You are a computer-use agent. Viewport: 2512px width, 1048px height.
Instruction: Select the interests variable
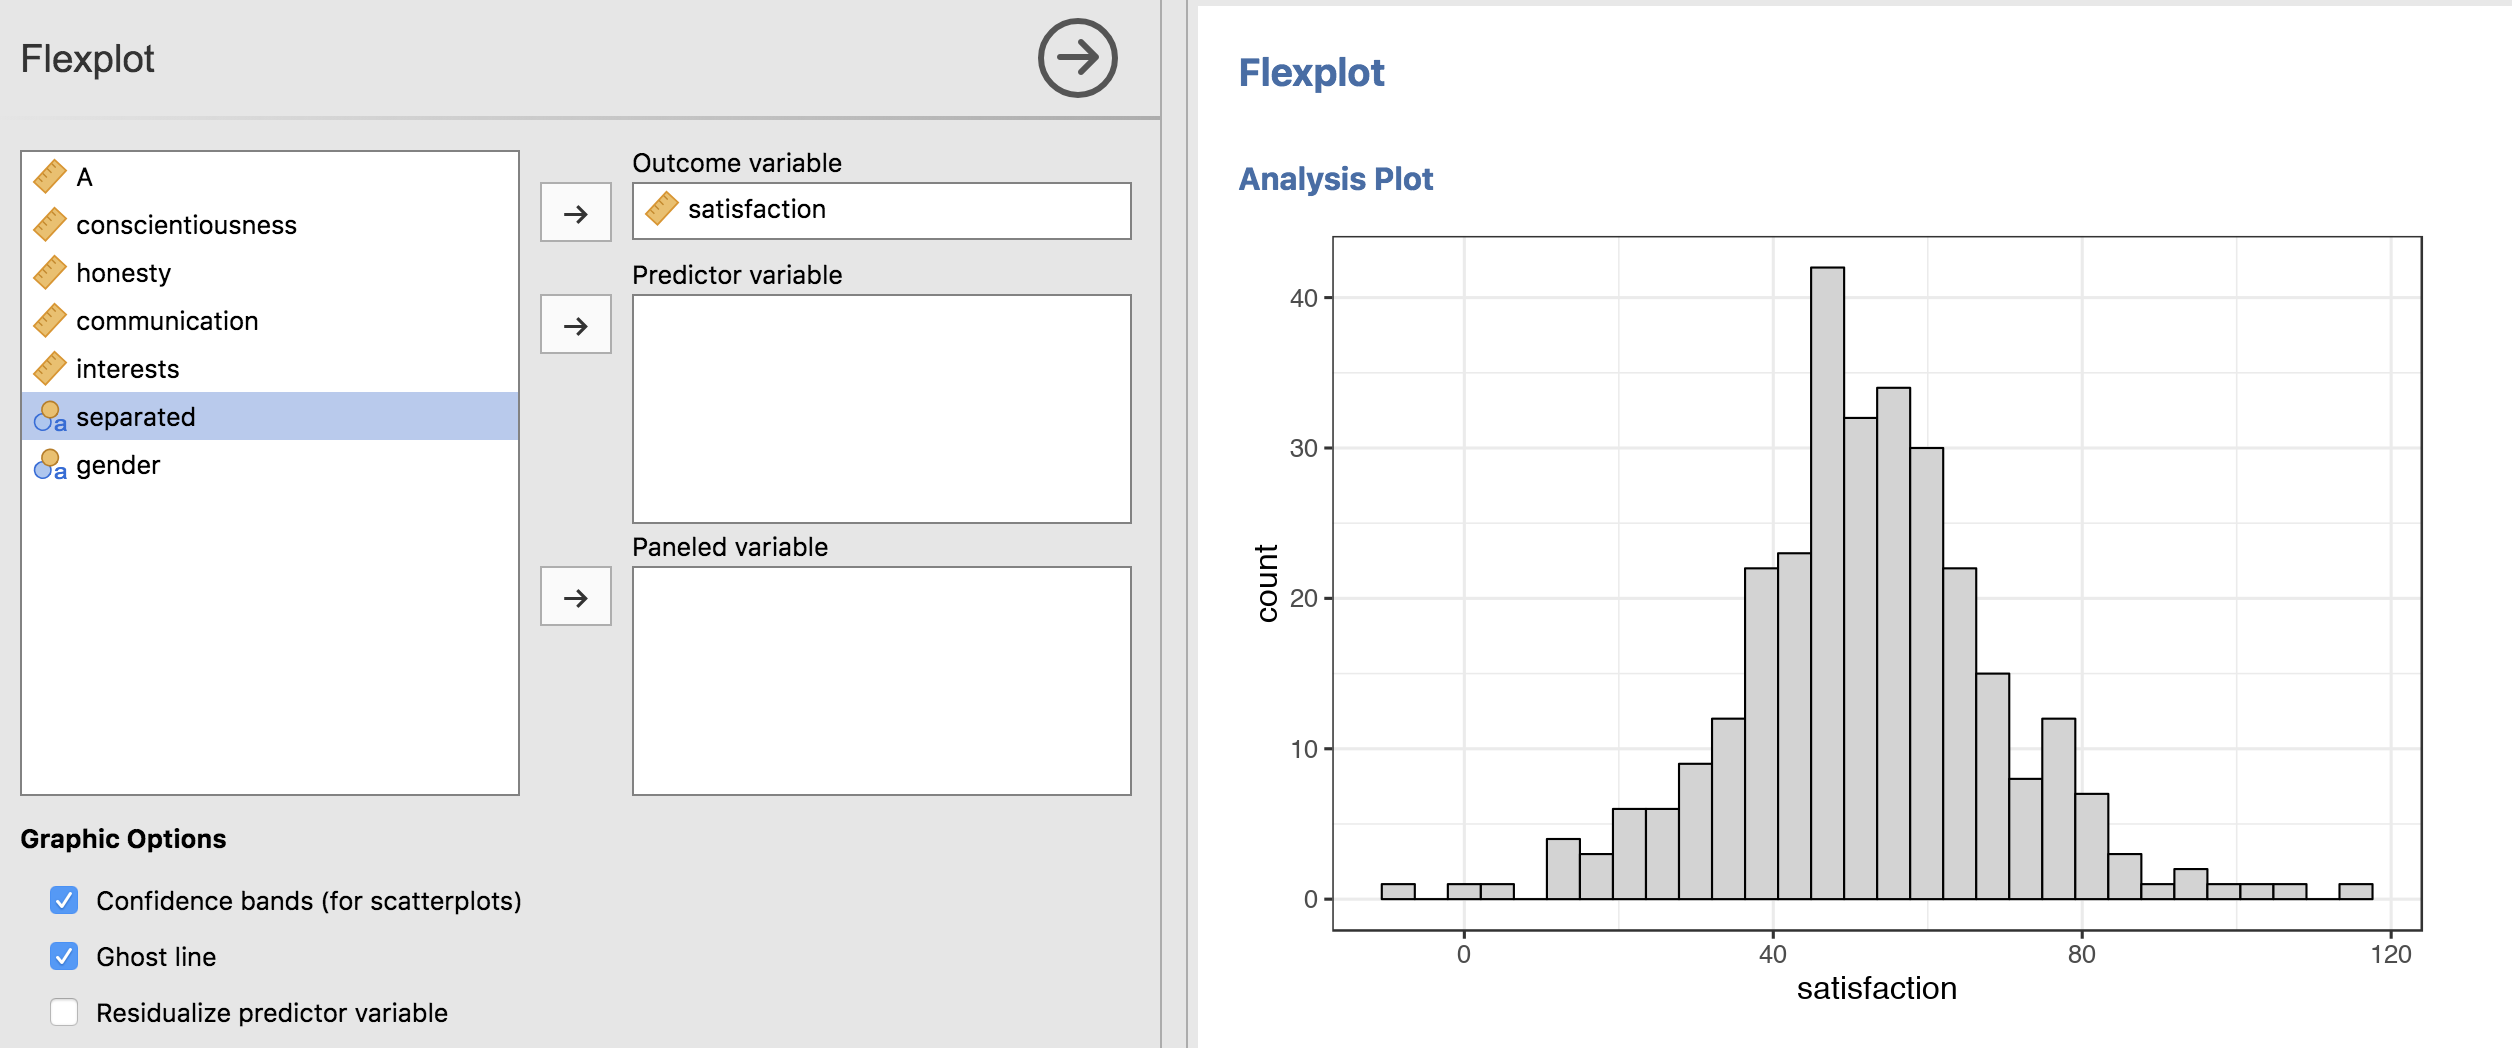(270, 369)
